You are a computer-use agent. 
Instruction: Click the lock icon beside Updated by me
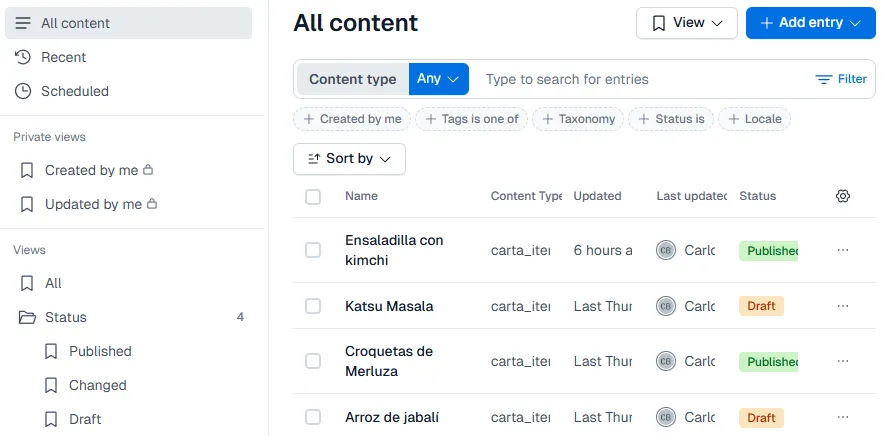[x=152, y=203]
